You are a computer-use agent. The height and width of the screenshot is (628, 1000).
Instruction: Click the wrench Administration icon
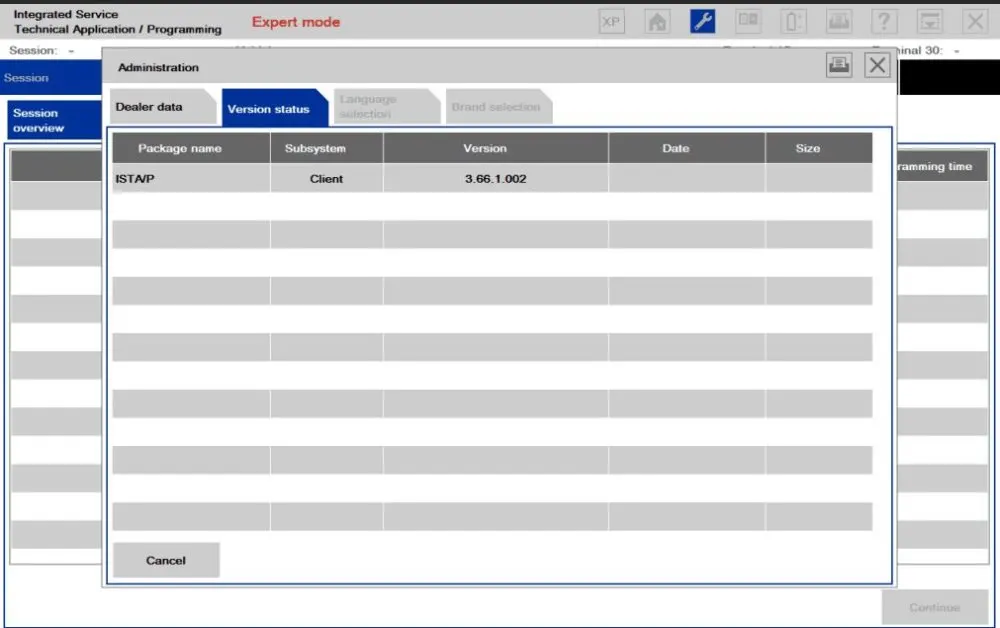click(702, 20)
